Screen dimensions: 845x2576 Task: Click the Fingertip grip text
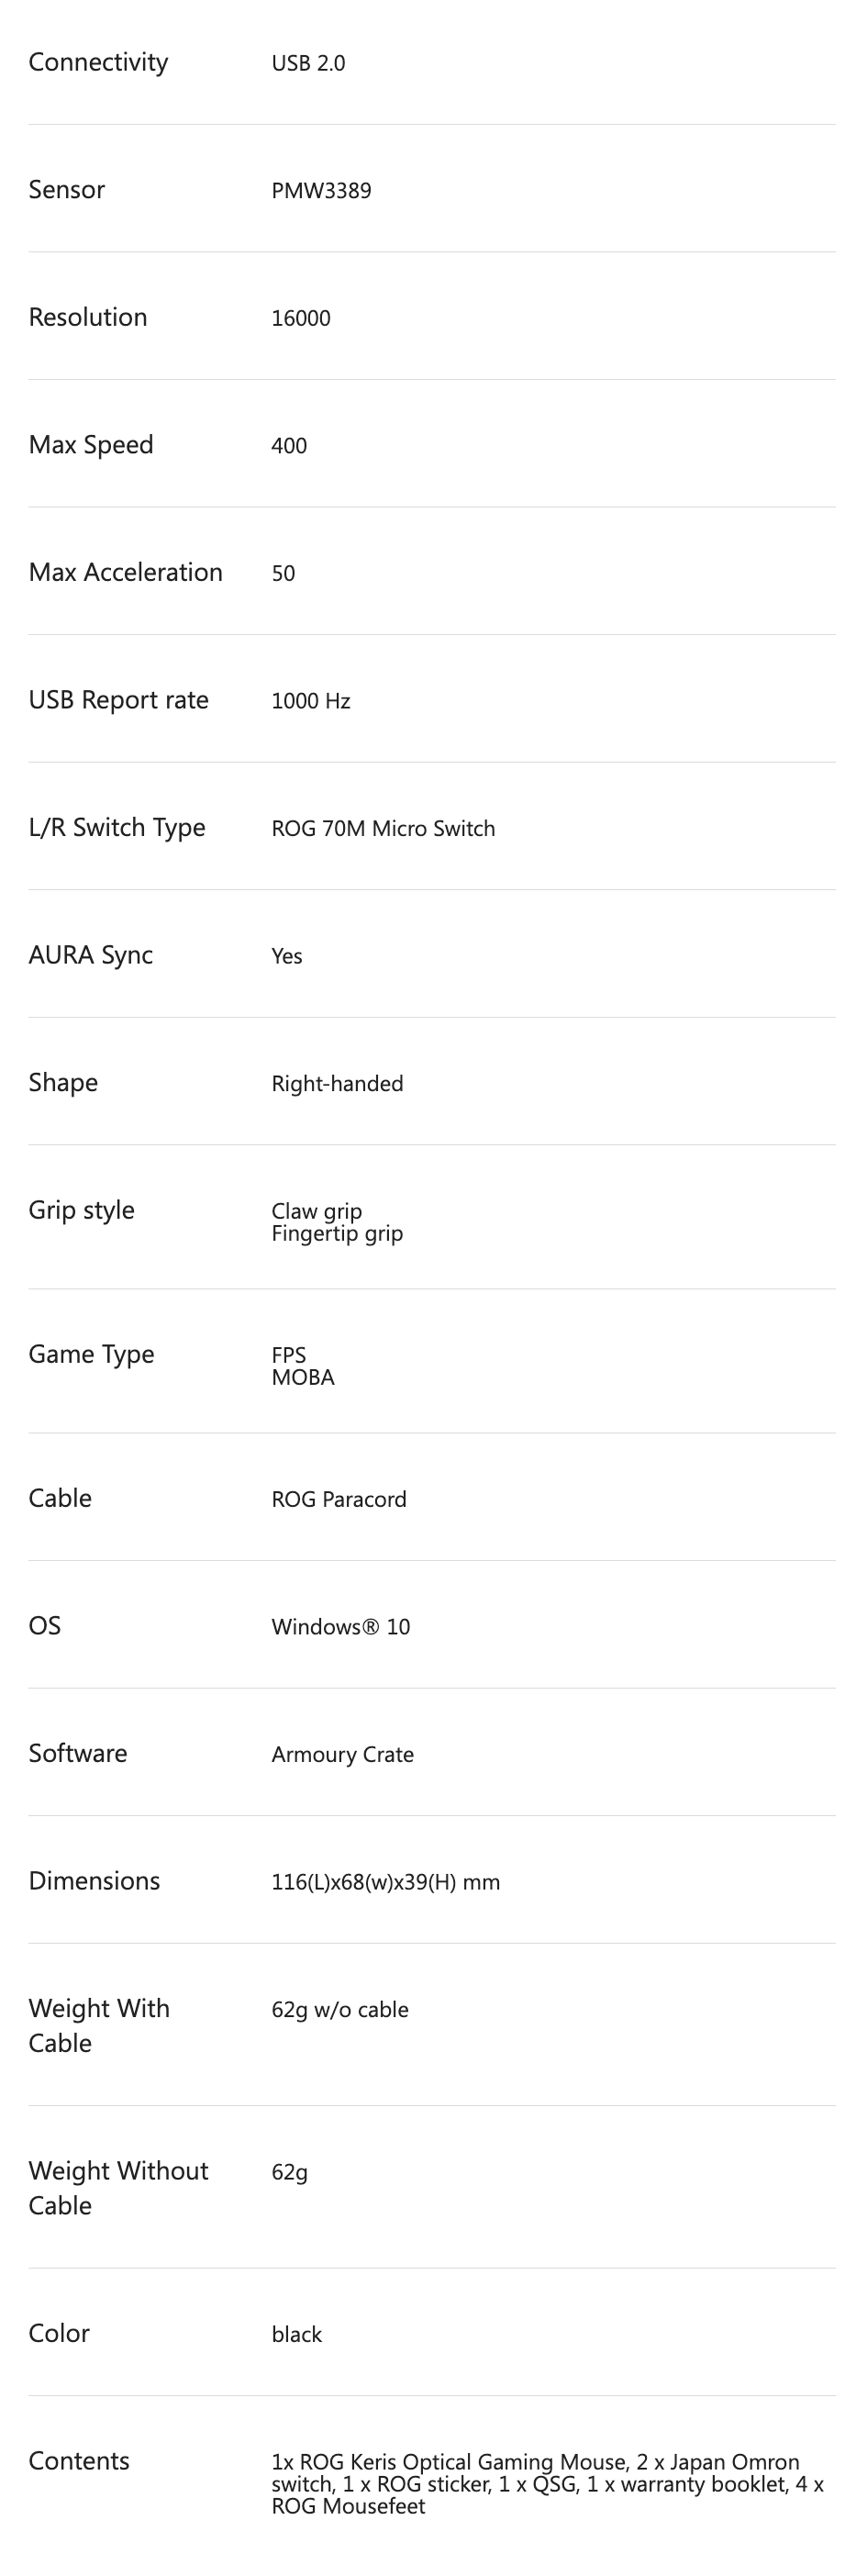click(337, 1233)
